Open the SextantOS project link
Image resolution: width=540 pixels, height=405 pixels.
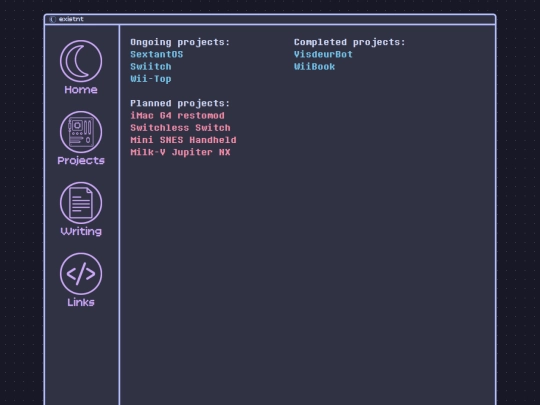click(157, 54)
